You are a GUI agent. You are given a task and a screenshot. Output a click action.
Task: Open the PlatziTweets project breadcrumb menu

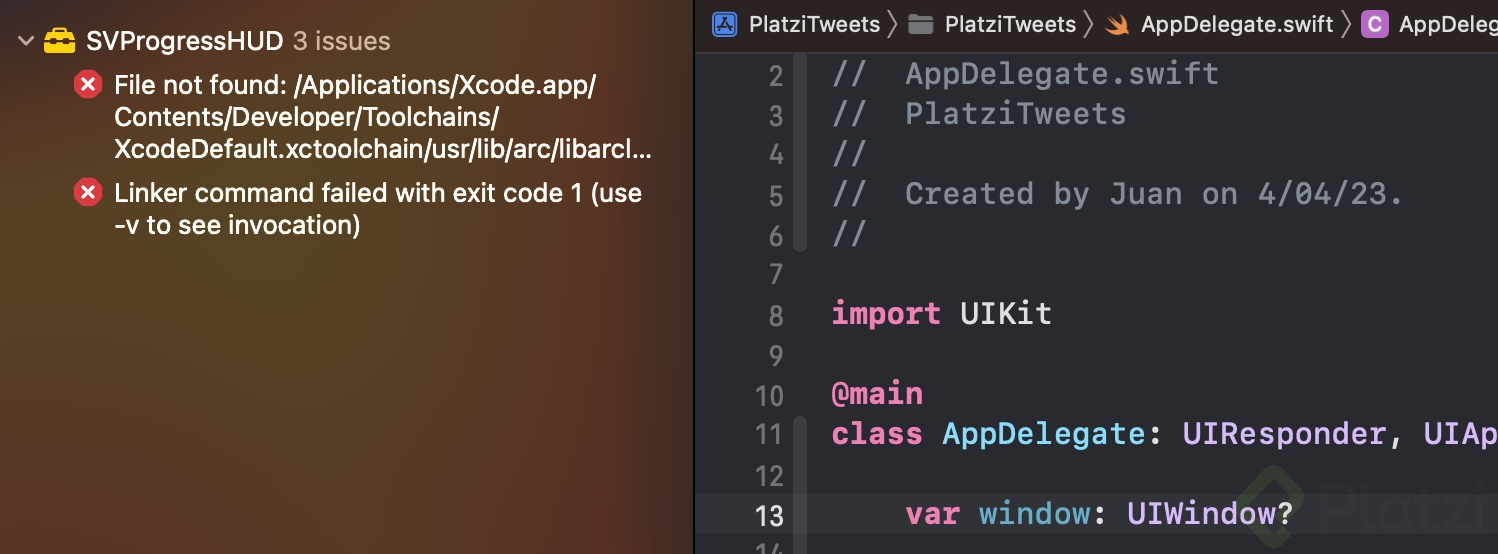[x=814, y=24]
